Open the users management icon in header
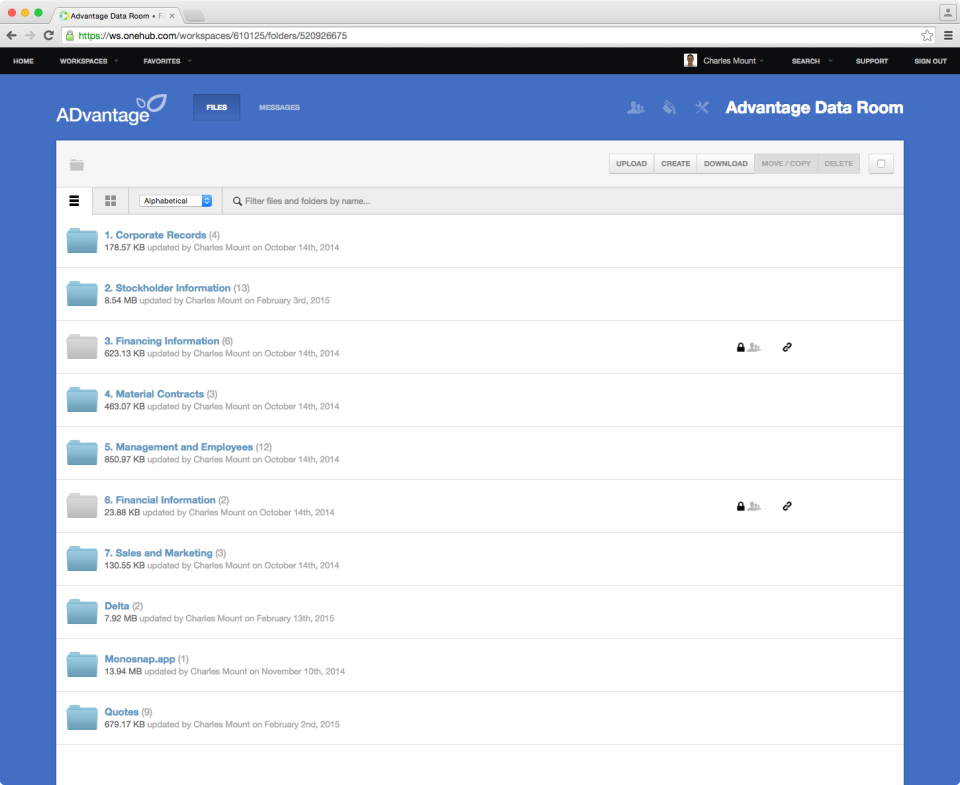This screenshot has height=785, width=960. [x=636, y=107]
